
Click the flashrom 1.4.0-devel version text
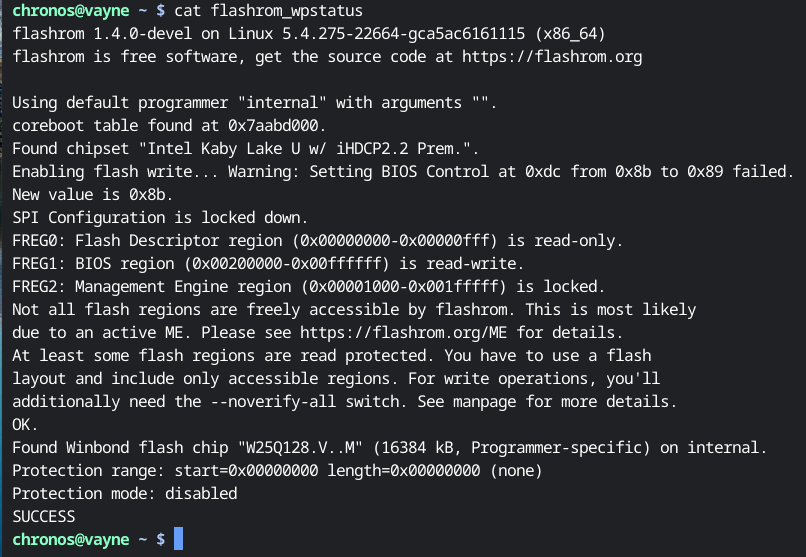tap(102, 34)
